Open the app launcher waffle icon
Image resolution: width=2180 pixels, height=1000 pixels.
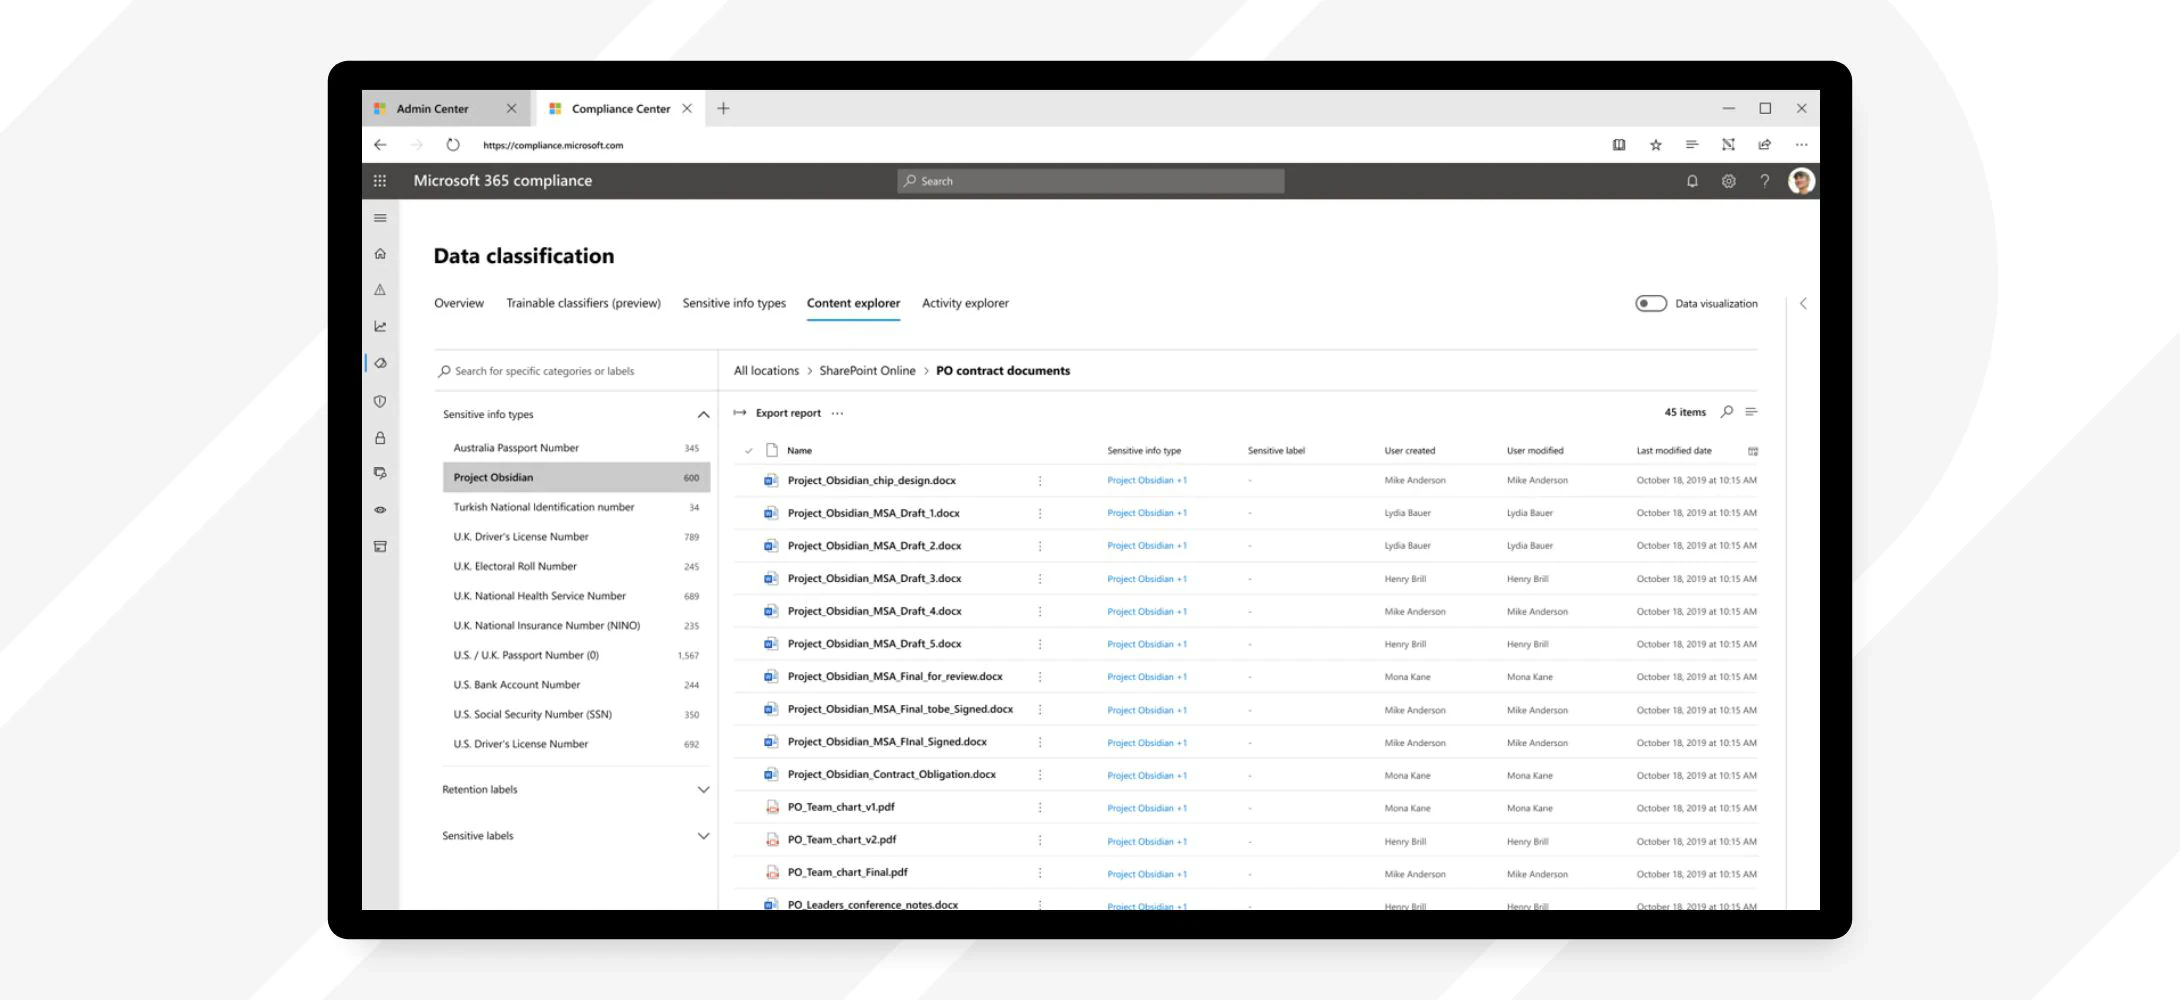tap(380, 181)
